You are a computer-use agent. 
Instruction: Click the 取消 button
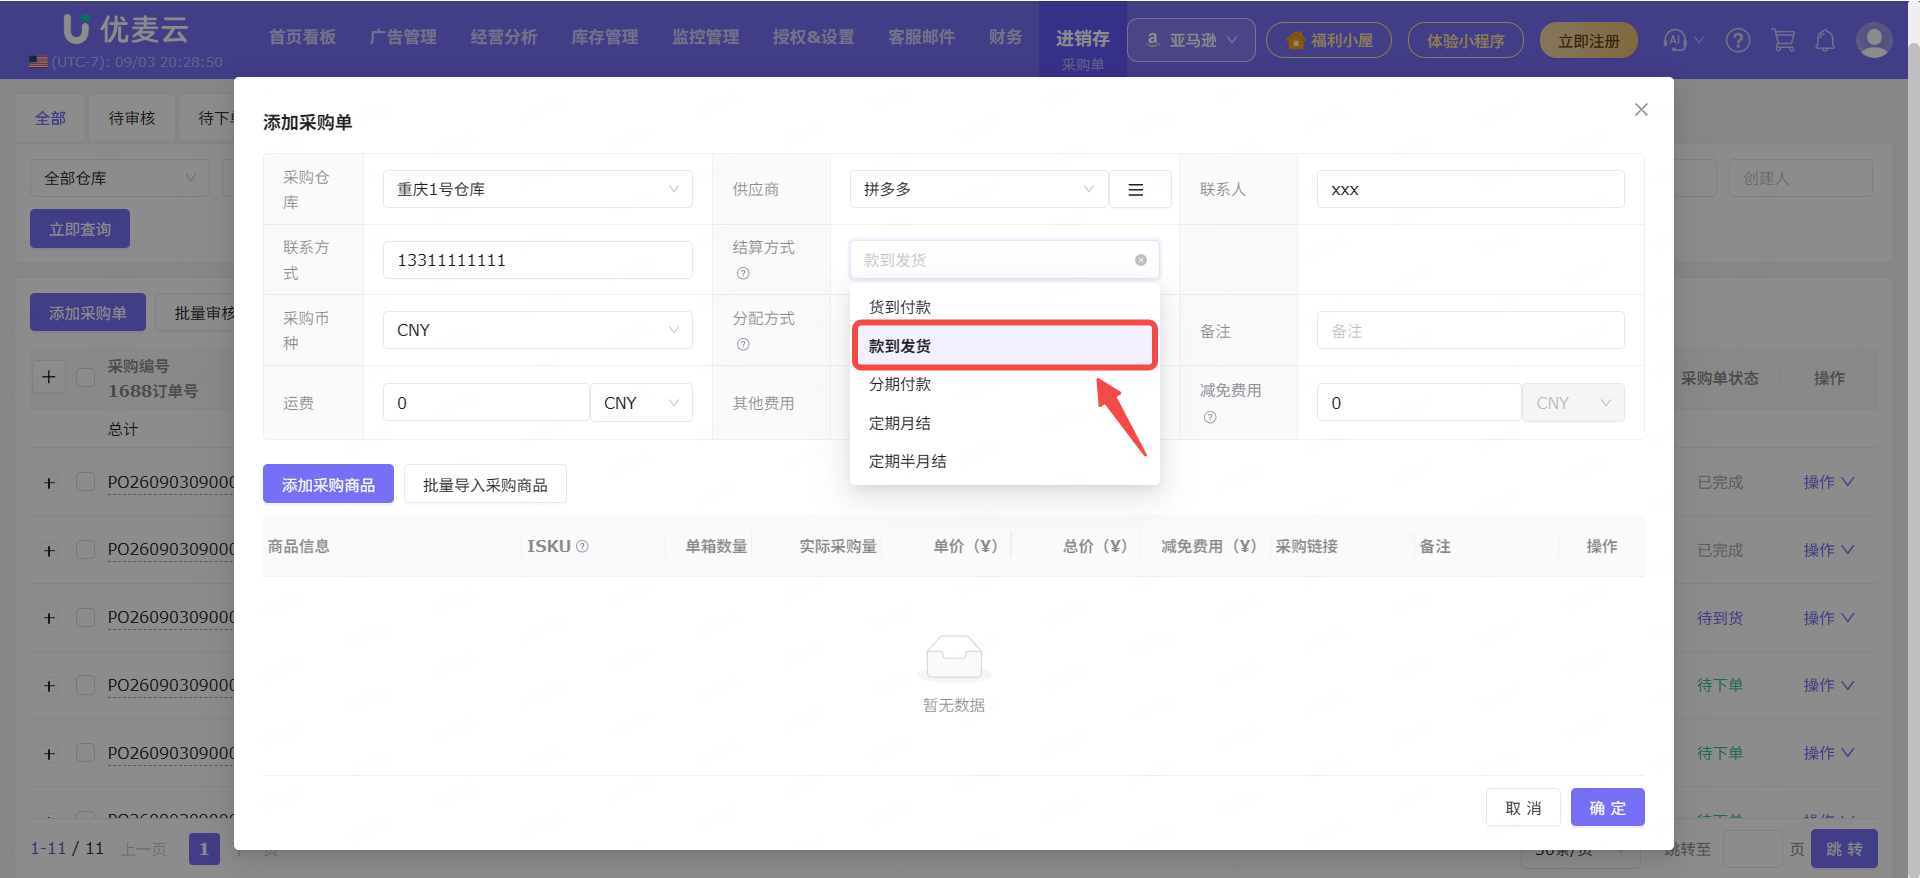coord(1523,807)
